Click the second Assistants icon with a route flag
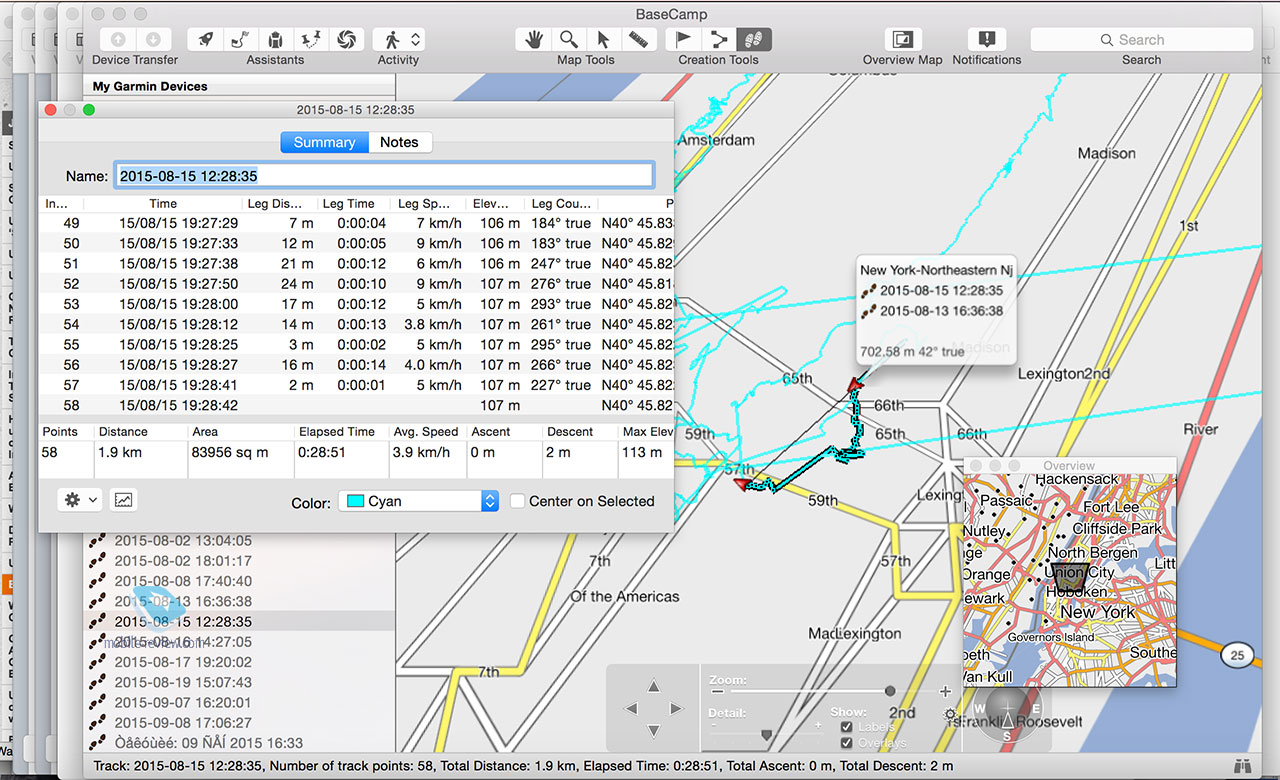Viewport: 1280px width, 780px height. tap(240, 39)
